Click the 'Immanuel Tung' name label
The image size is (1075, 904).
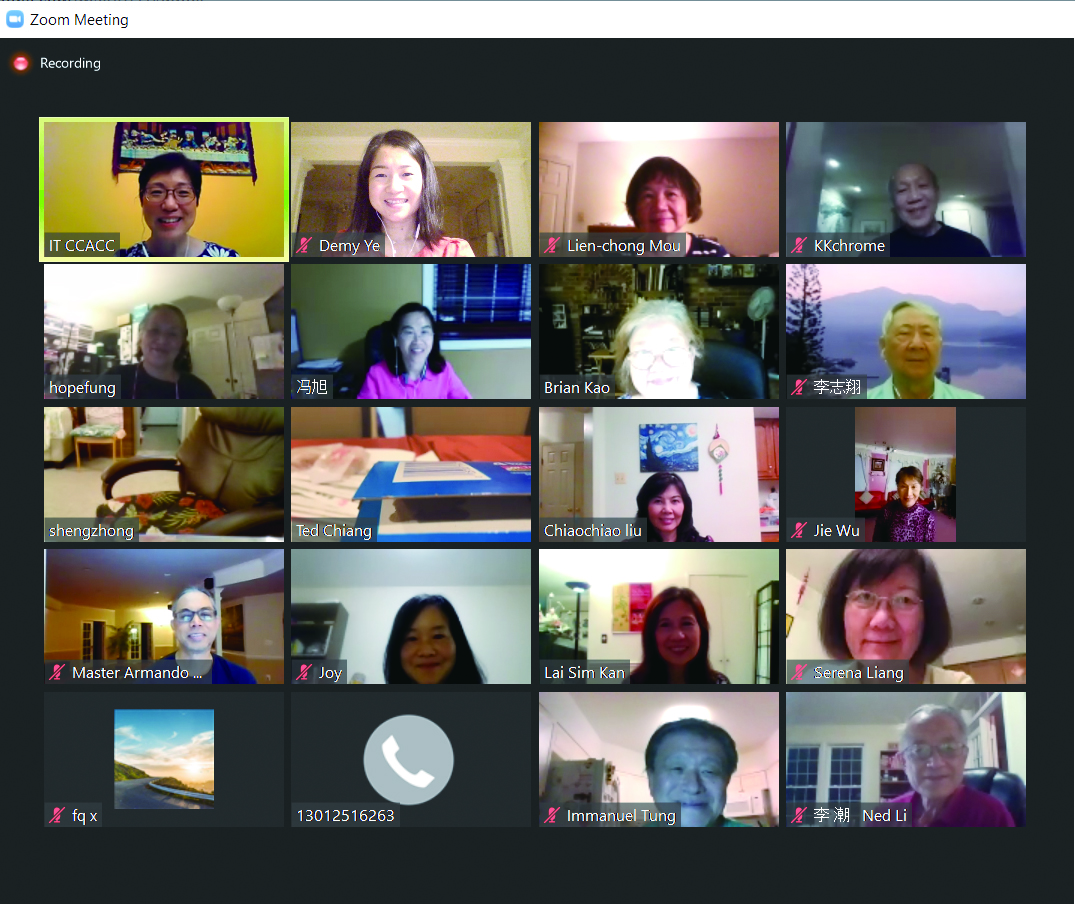[621, 816]
